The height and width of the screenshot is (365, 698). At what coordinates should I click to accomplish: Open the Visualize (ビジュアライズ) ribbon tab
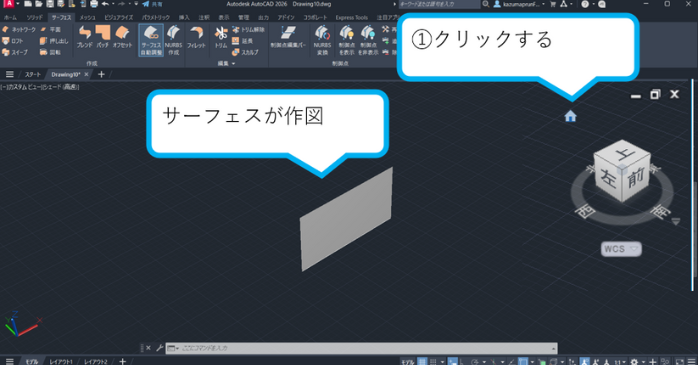118,17
